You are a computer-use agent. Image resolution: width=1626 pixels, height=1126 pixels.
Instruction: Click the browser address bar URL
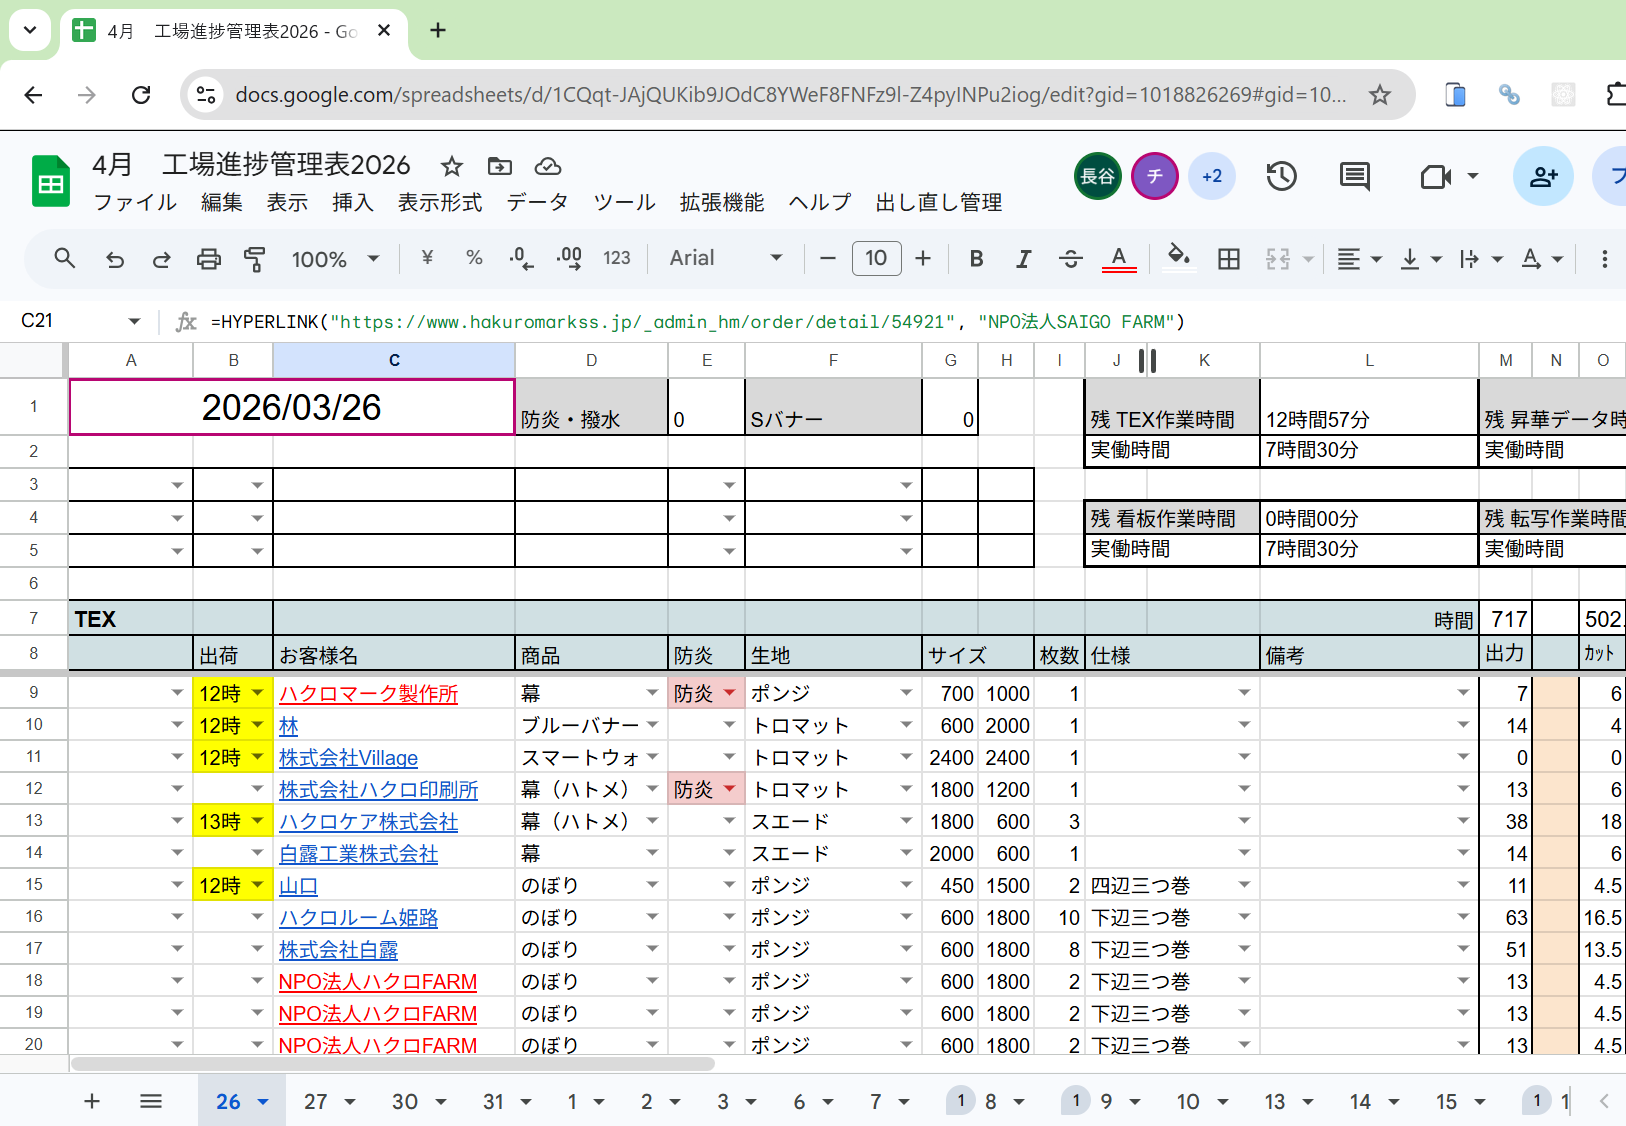point(790,95)
